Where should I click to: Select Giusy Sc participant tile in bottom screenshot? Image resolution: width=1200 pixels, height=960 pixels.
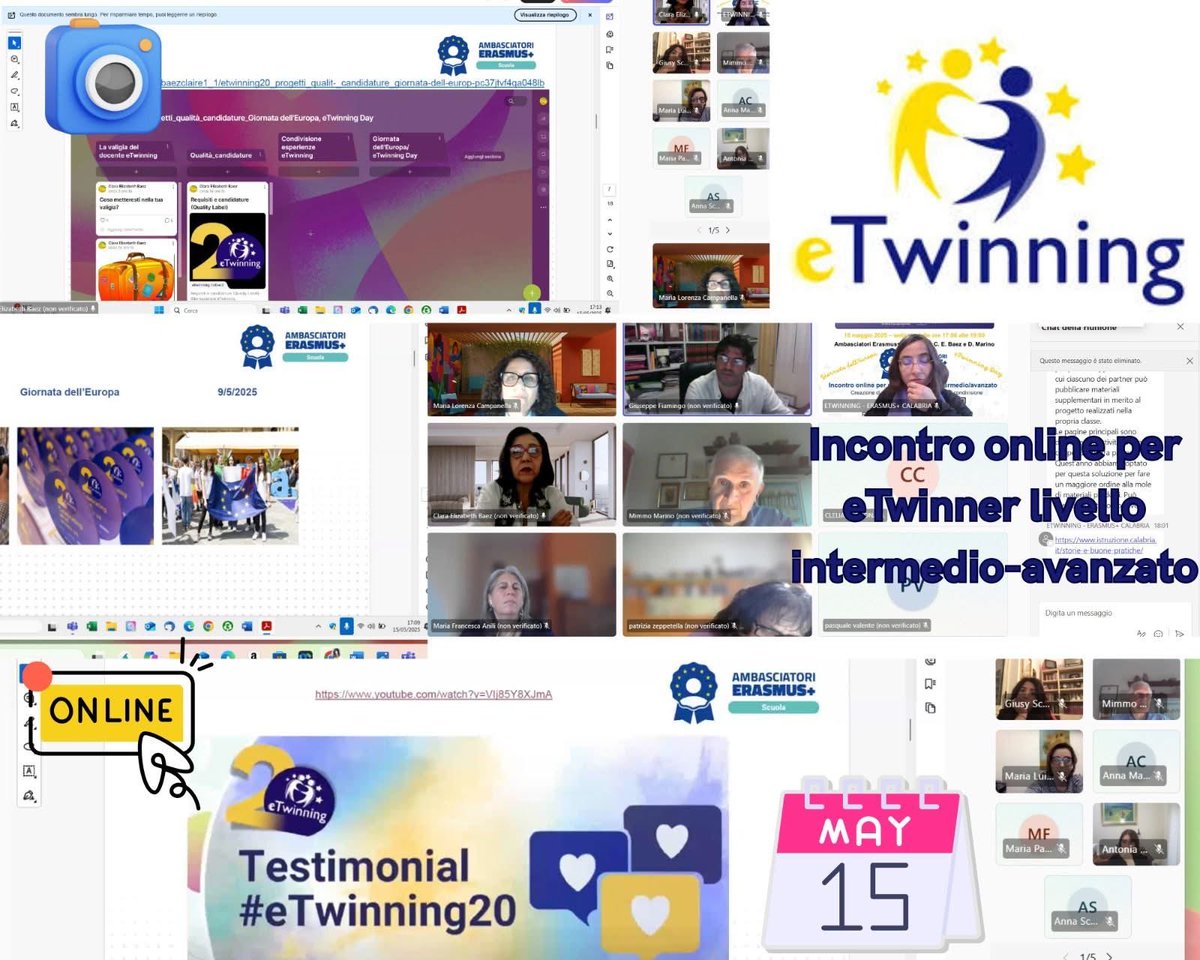click(x=1039, y=690)
